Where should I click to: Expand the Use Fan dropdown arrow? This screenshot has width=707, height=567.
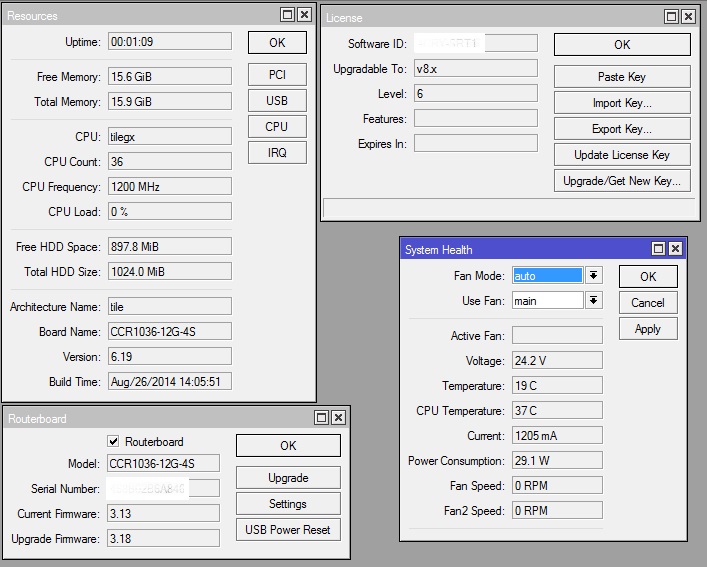click(593, 300)
